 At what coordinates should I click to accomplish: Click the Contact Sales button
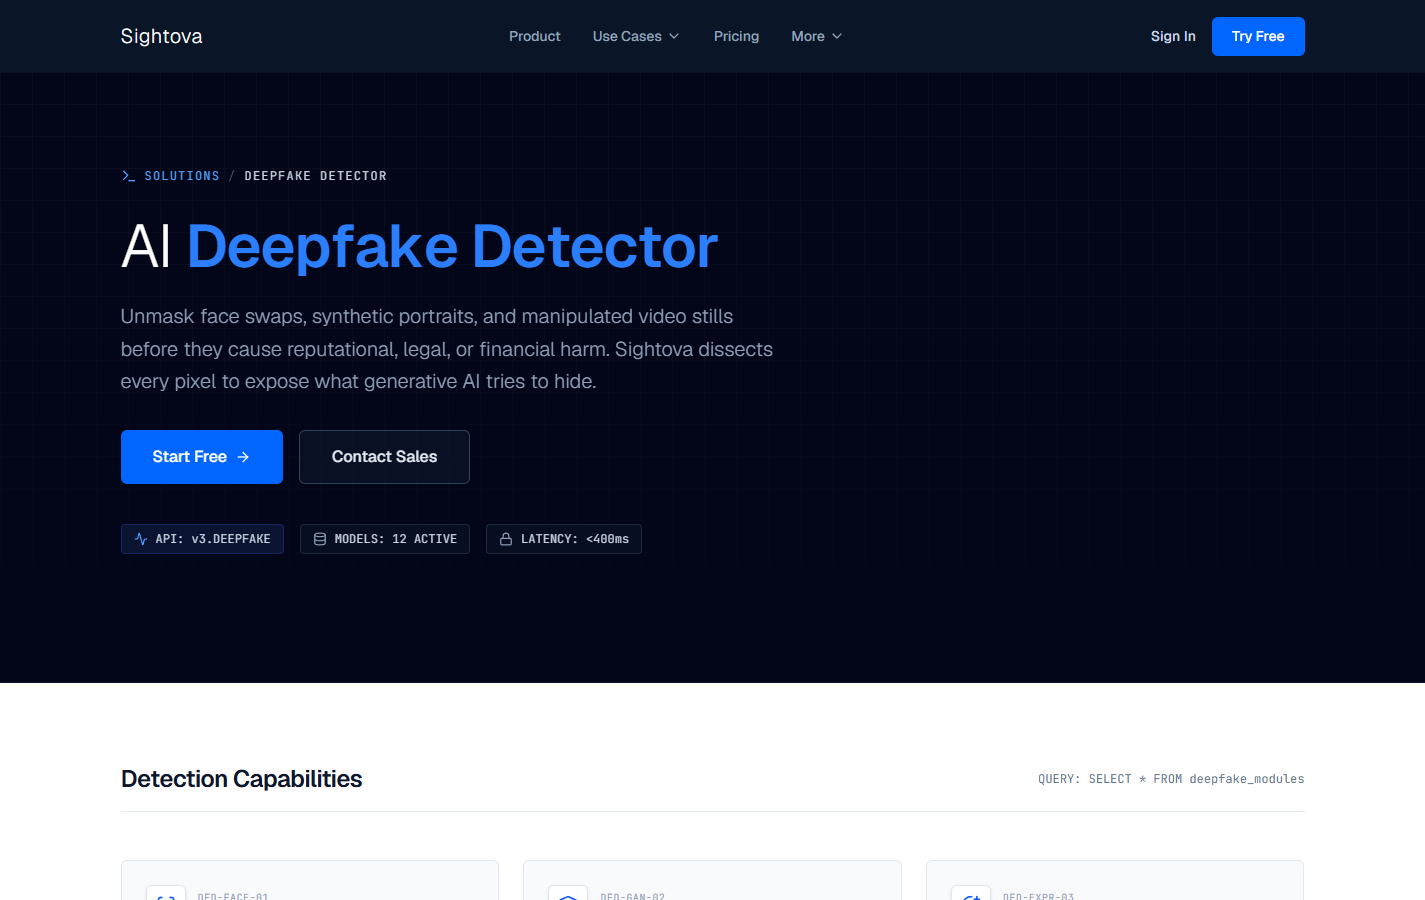click(384, 457)
